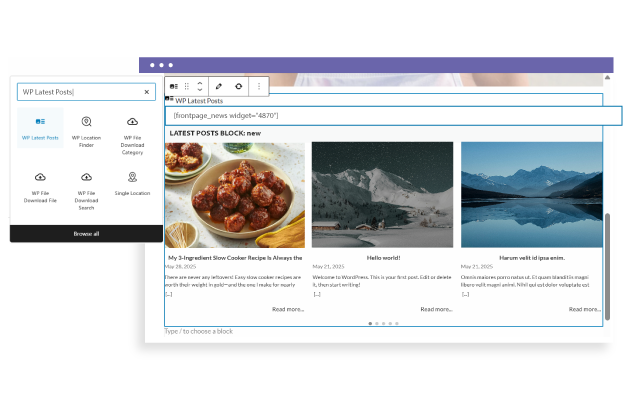Open the meatballs slow cooker post thumbnail
The image size is (630, 400).
pos(235,194)
